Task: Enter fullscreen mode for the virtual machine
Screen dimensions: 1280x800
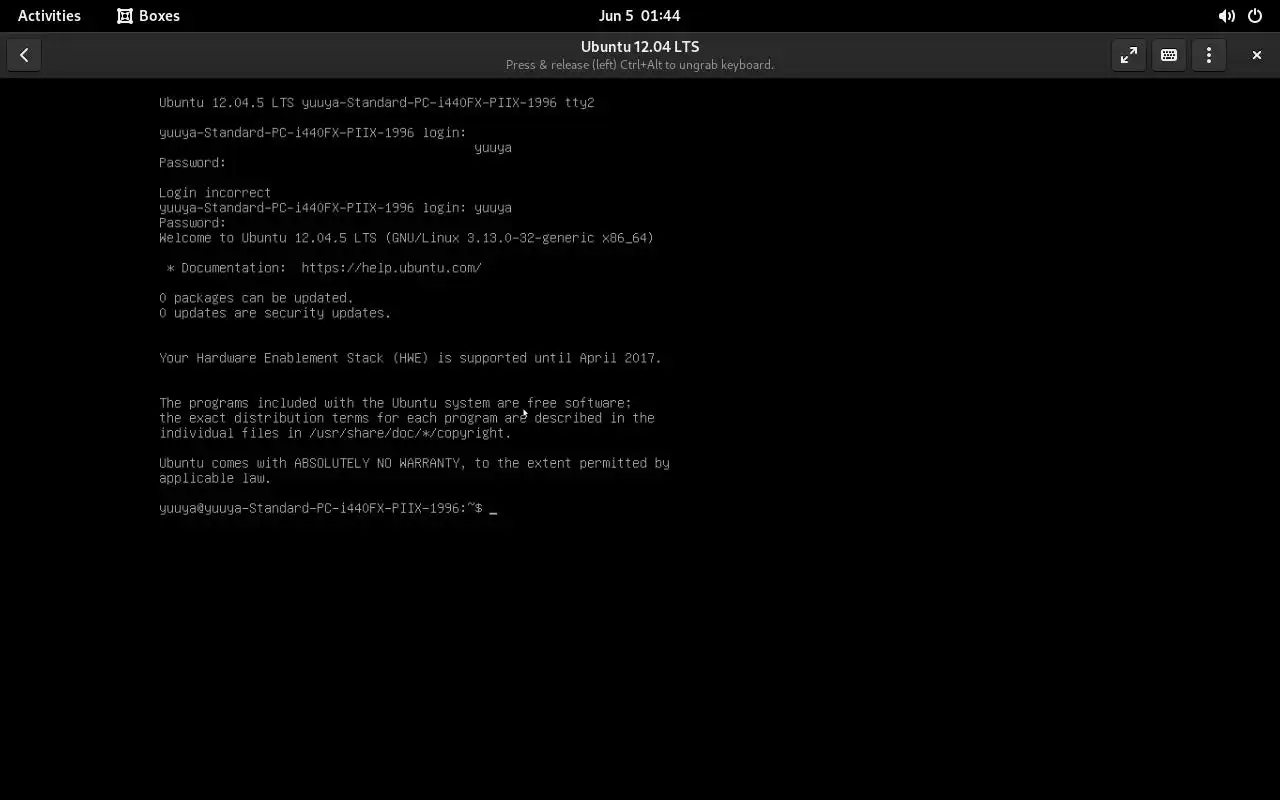Action: [x=1129, y=55]
